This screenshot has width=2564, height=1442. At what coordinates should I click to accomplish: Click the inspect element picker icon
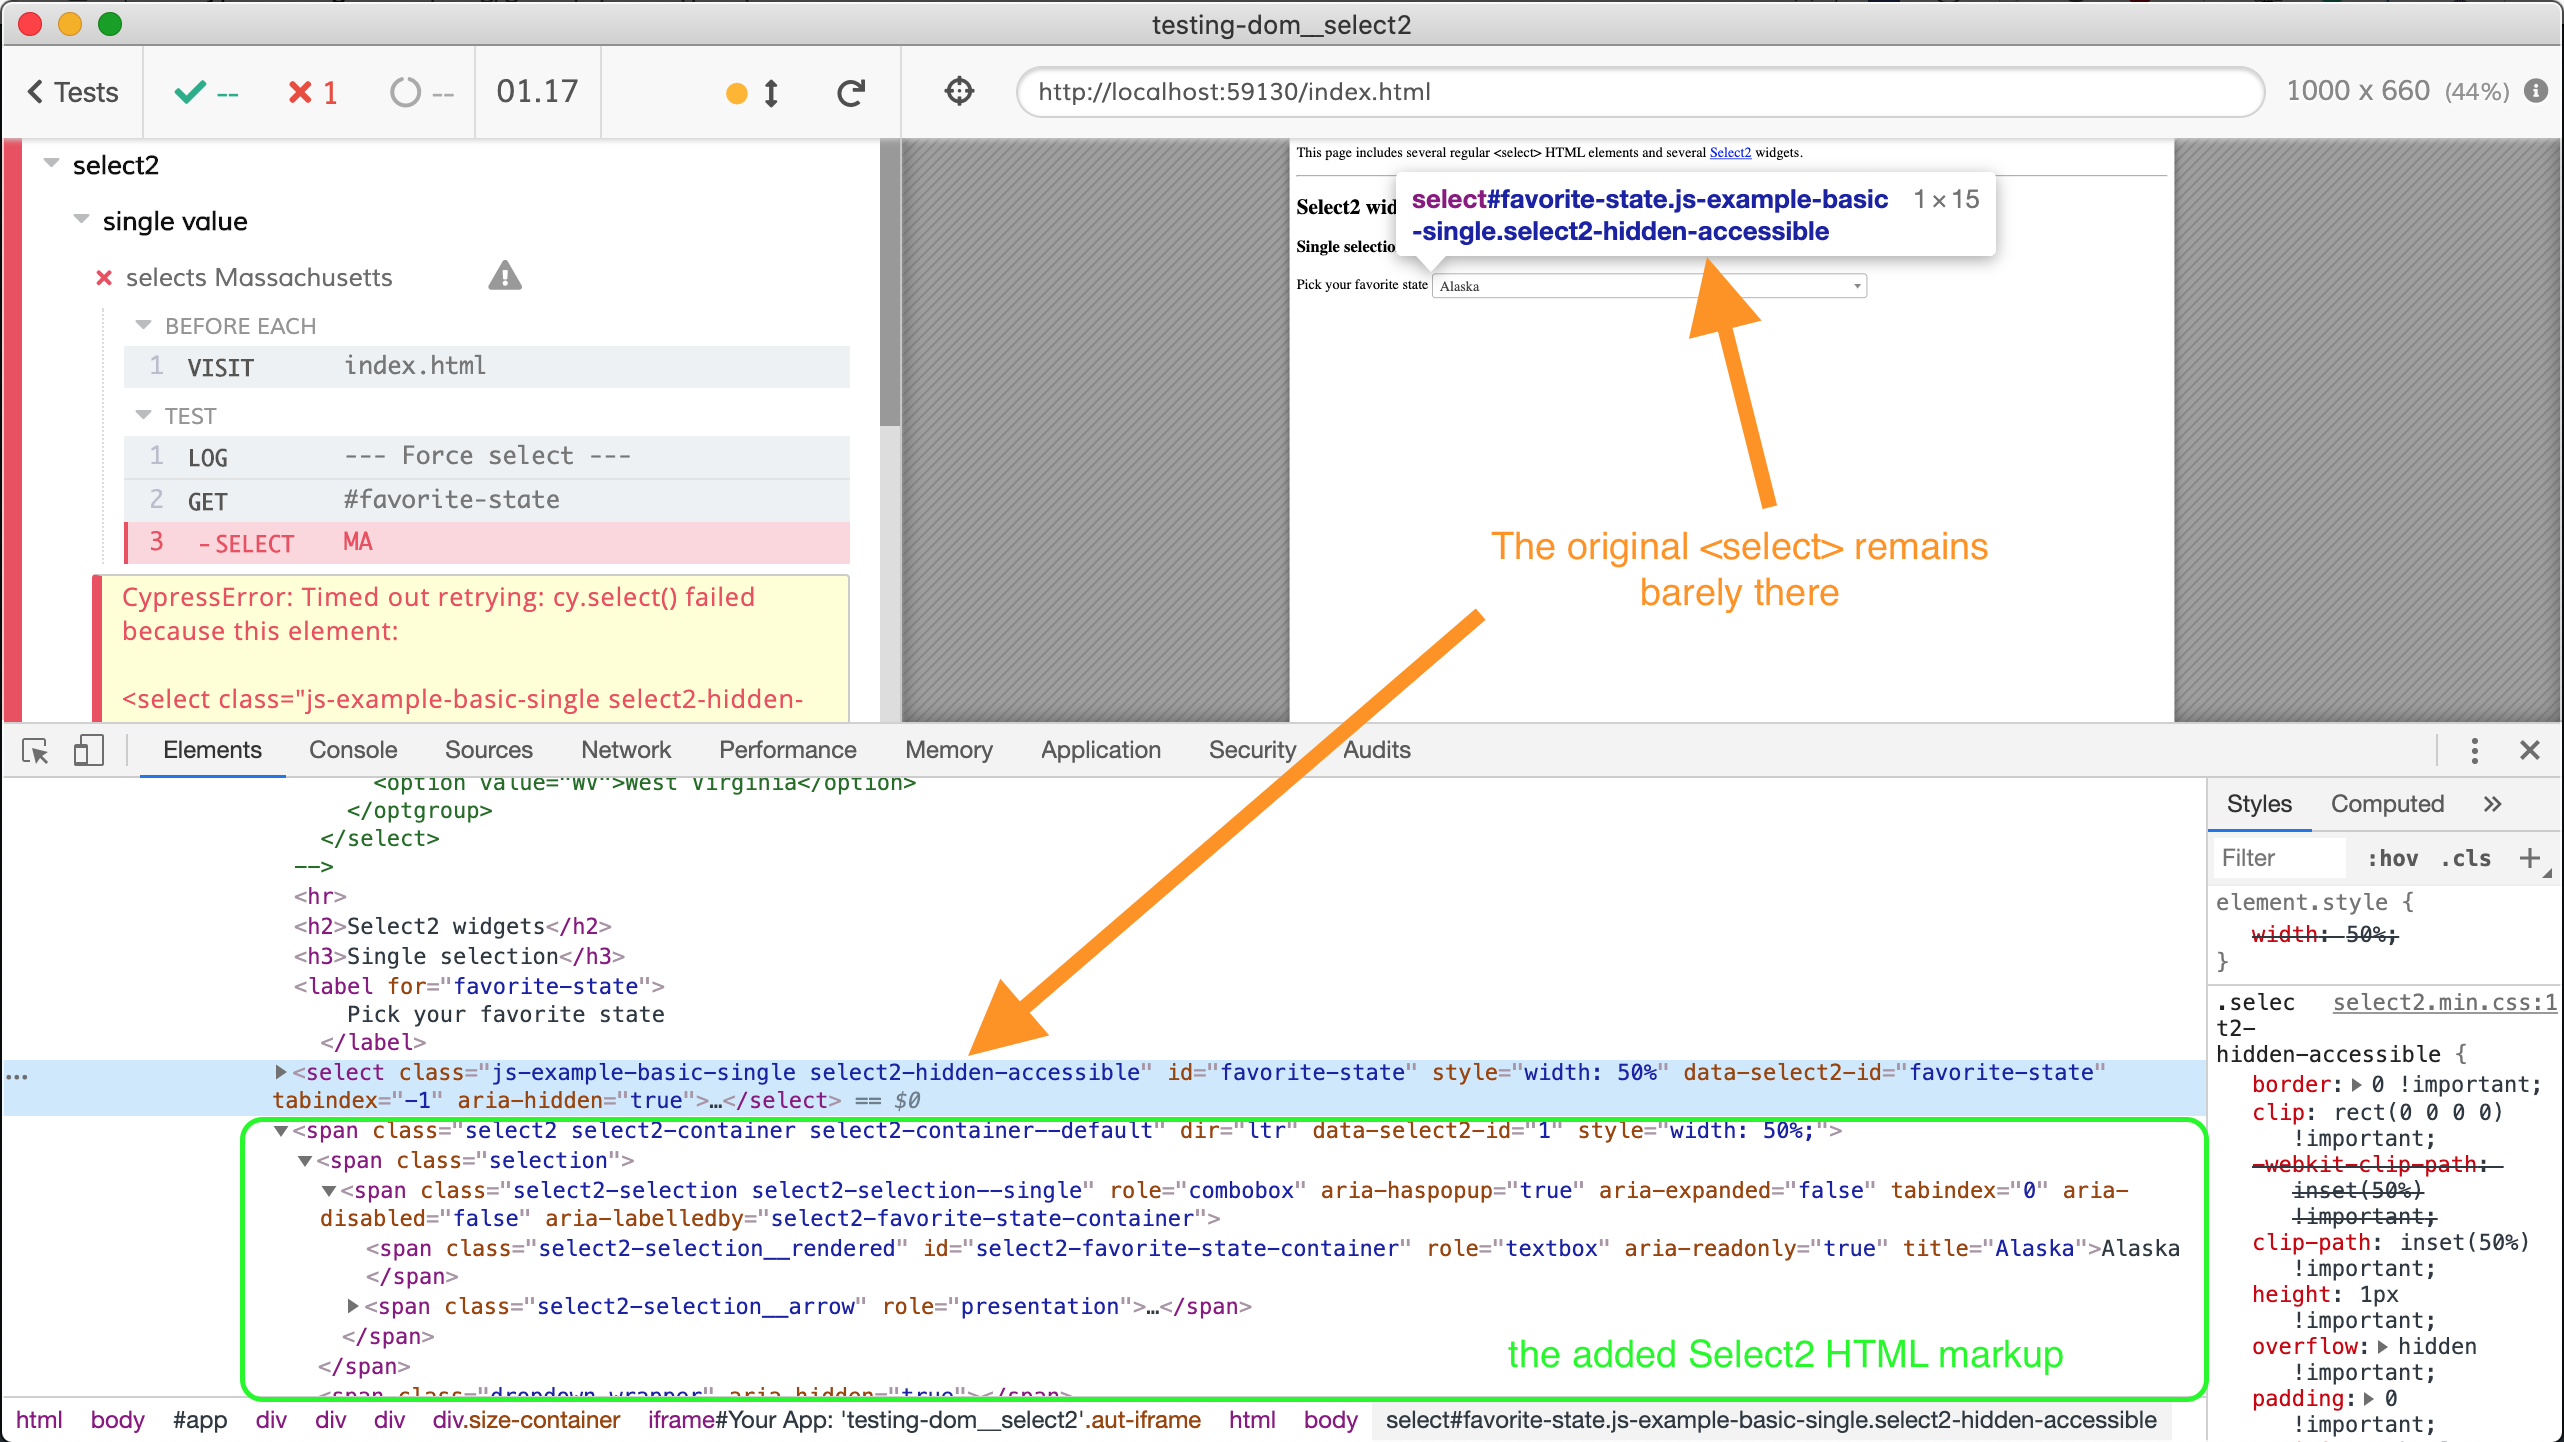35,750
